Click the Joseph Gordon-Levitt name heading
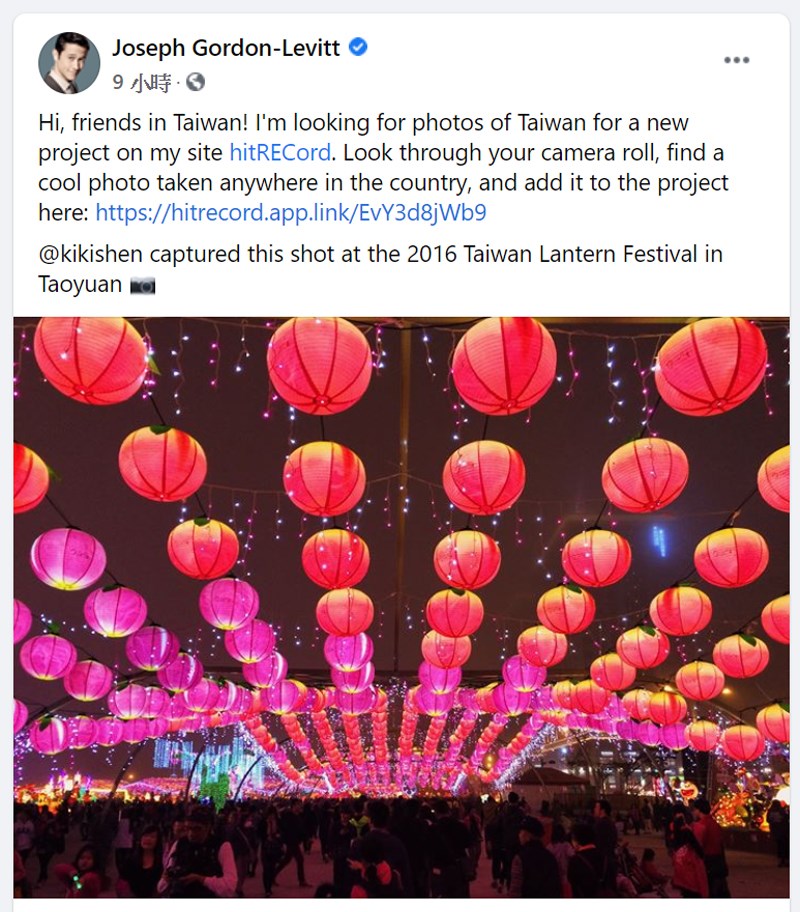 click(226, 48)
